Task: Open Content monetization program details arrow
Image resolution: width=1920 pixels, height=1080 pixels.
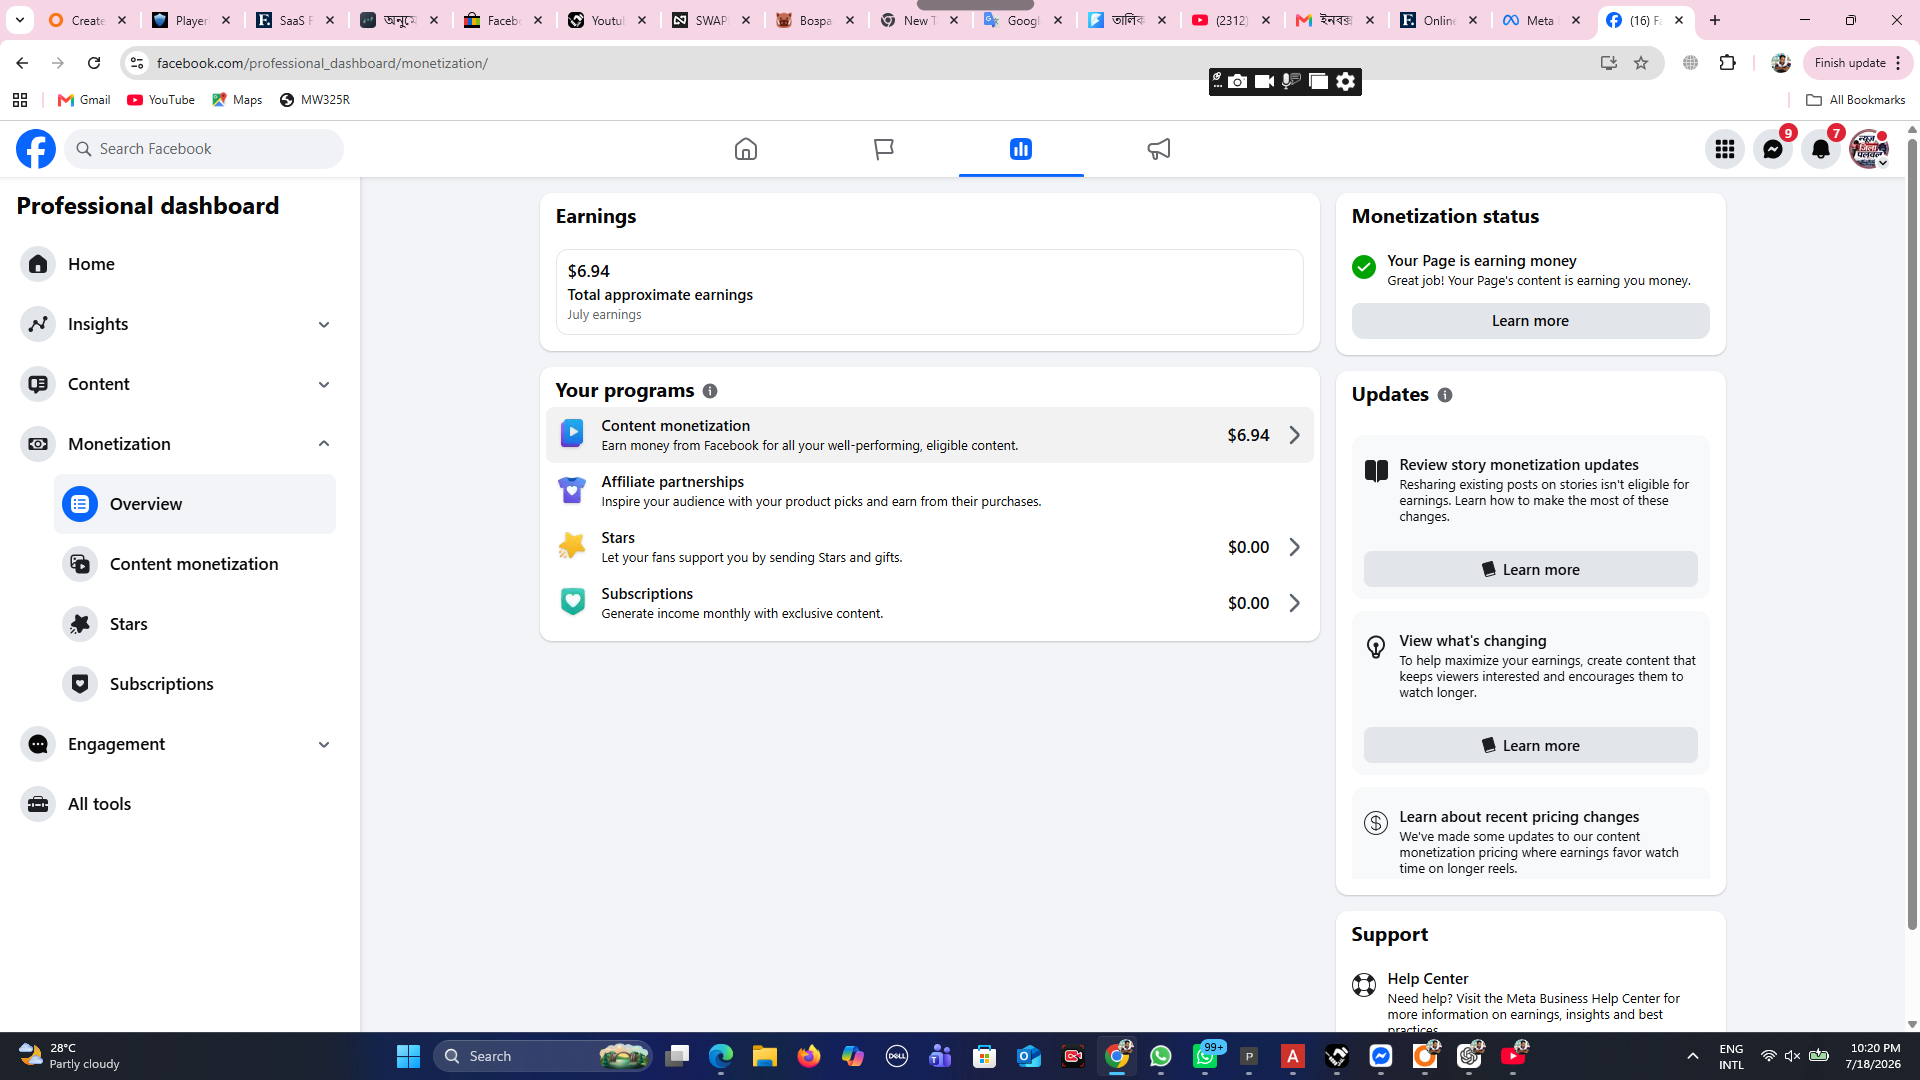Action: (1294, 435)
